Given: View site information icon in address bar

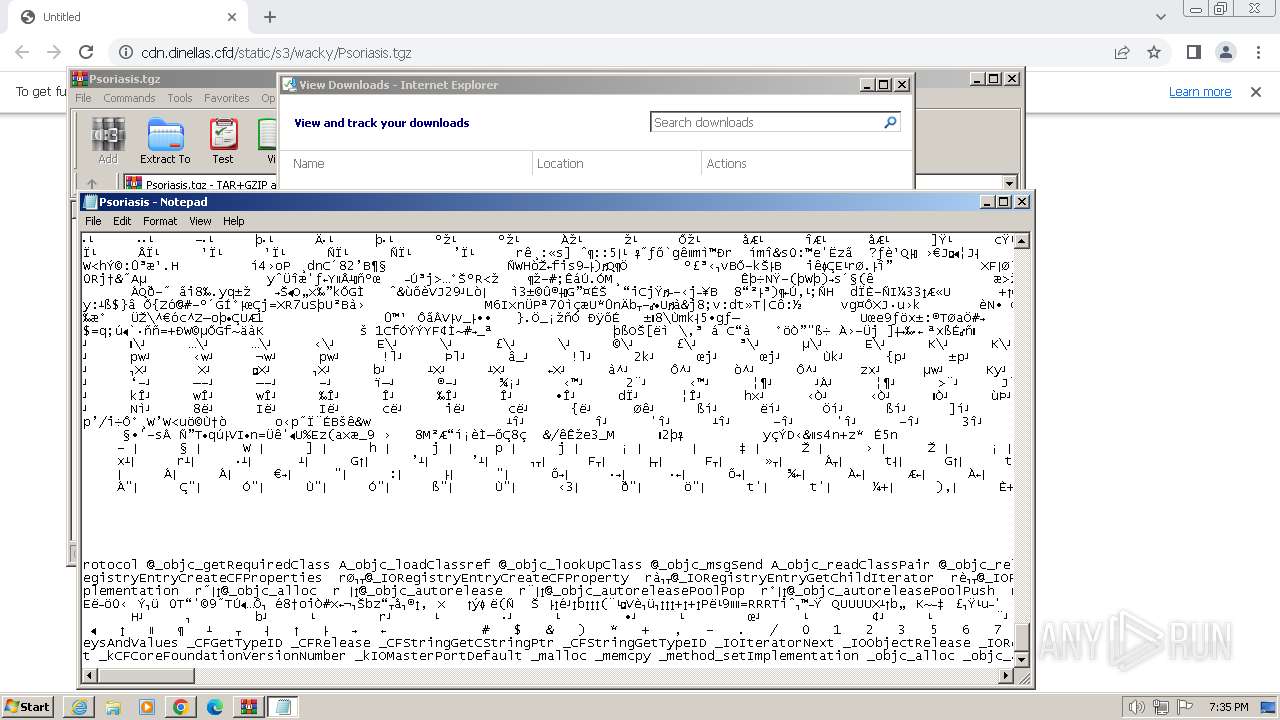Looking at the screenshot, I should pos(126,52).
